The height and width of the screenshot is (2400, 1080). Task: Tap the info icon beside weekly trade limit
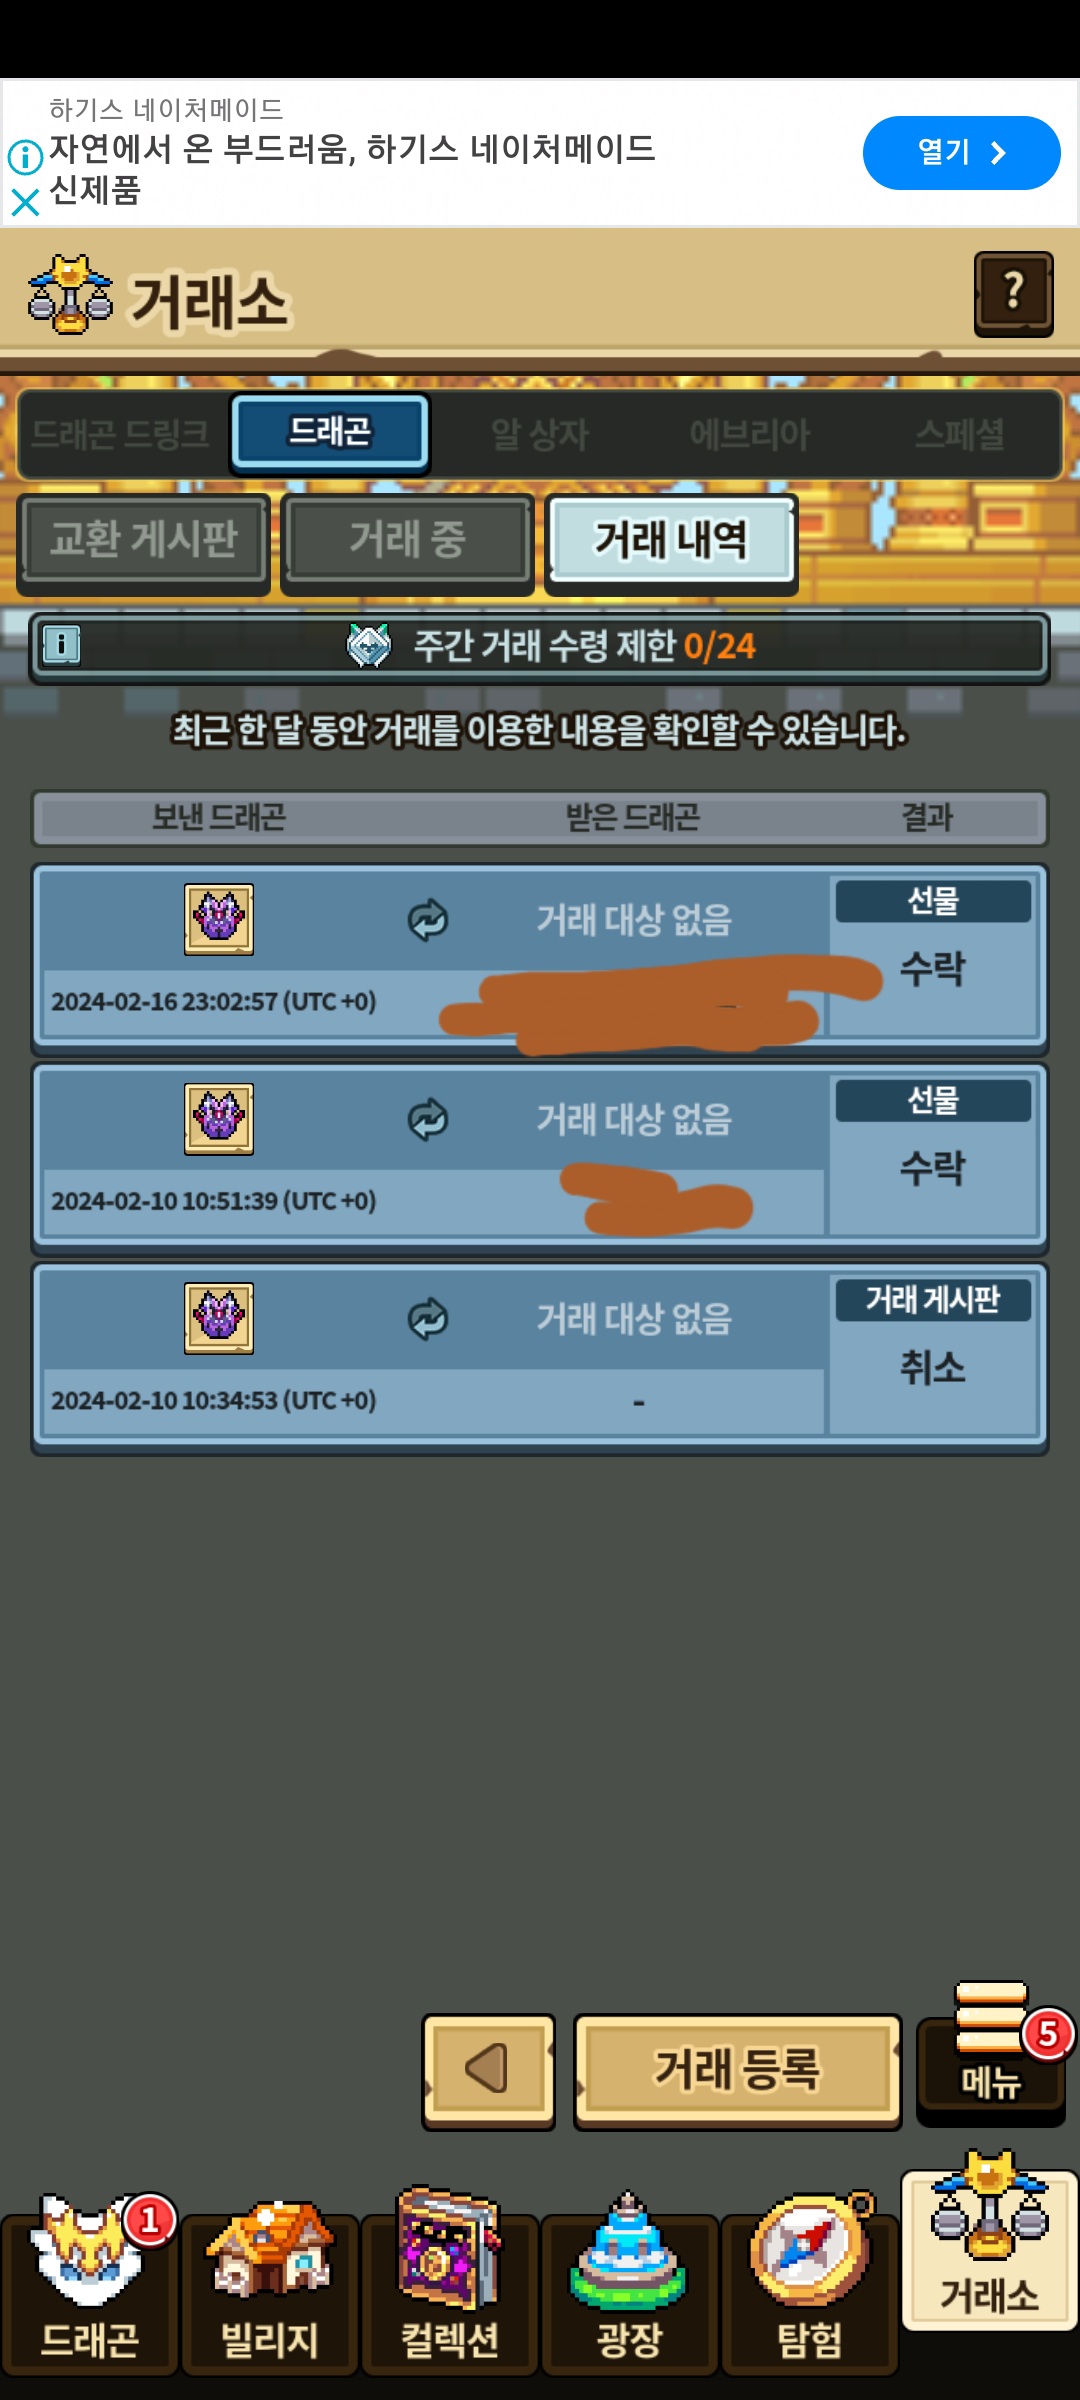tap(62, 644)
